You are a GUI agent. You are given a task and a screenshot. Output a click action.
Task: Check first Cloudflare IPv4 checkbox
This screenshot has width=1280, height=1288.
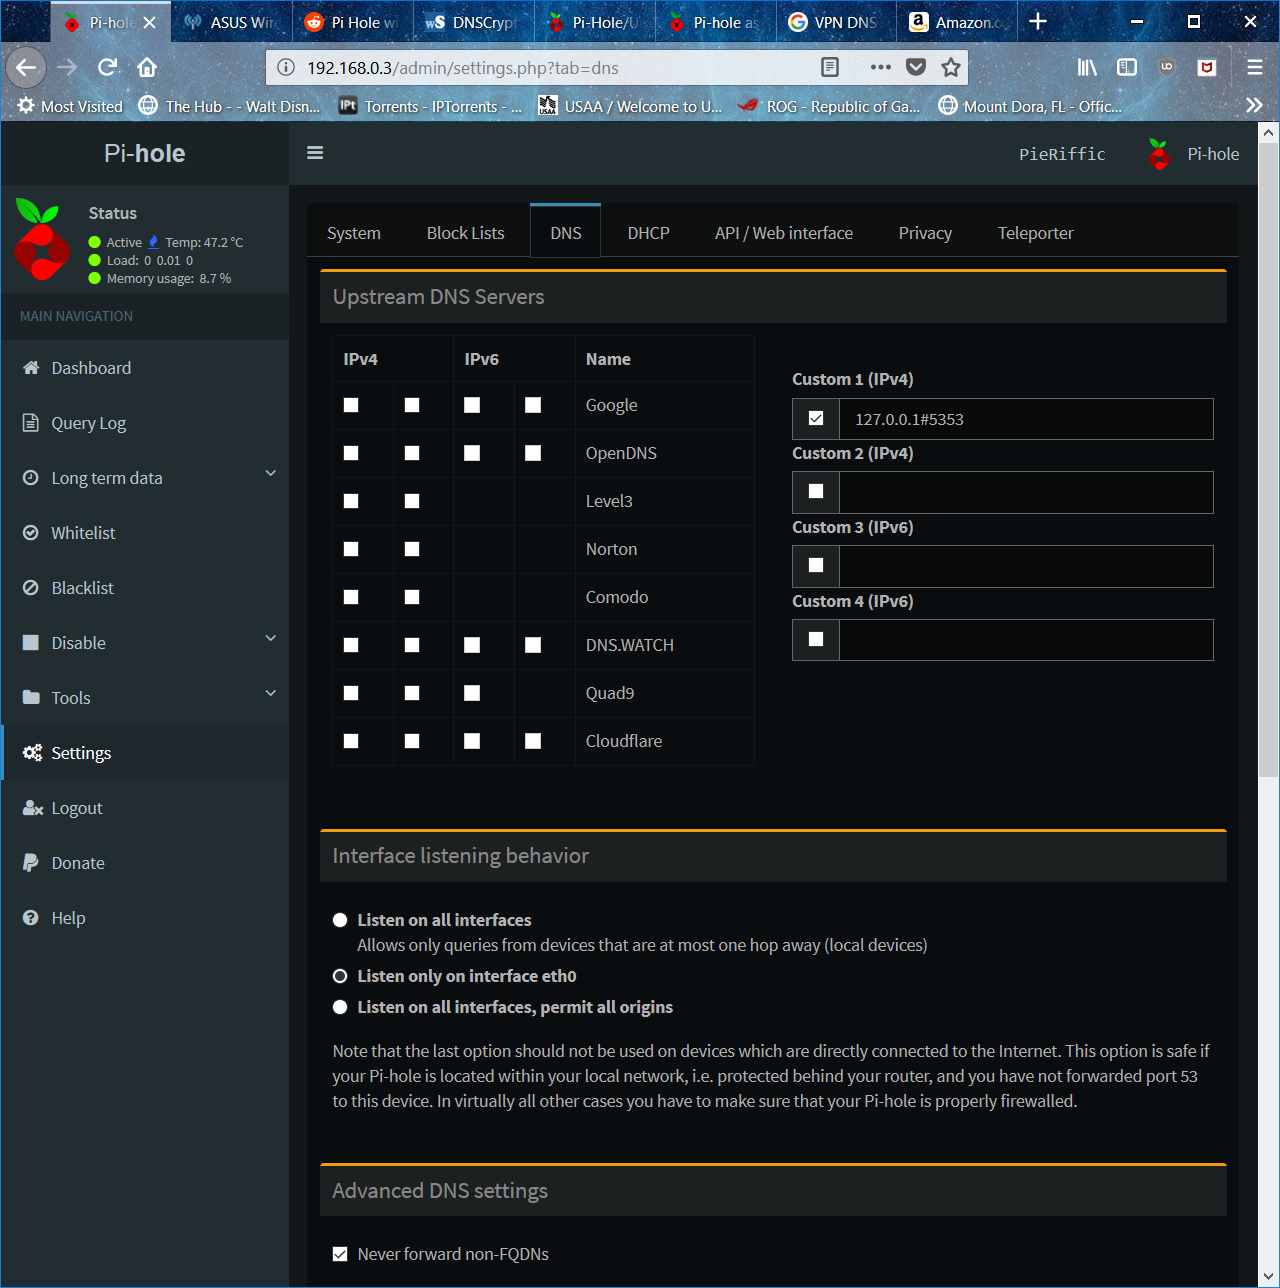[351, 741]
